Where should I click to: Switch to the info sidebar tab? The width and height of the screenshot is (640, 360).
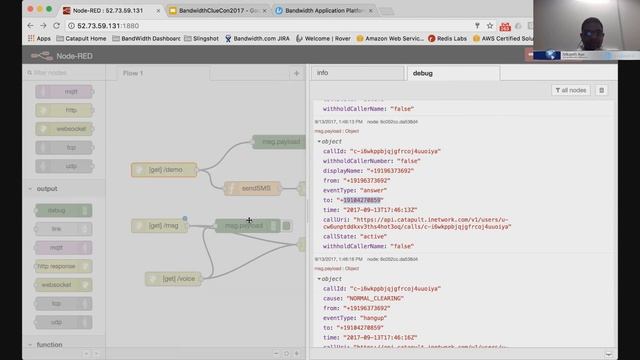click(358, 73)
